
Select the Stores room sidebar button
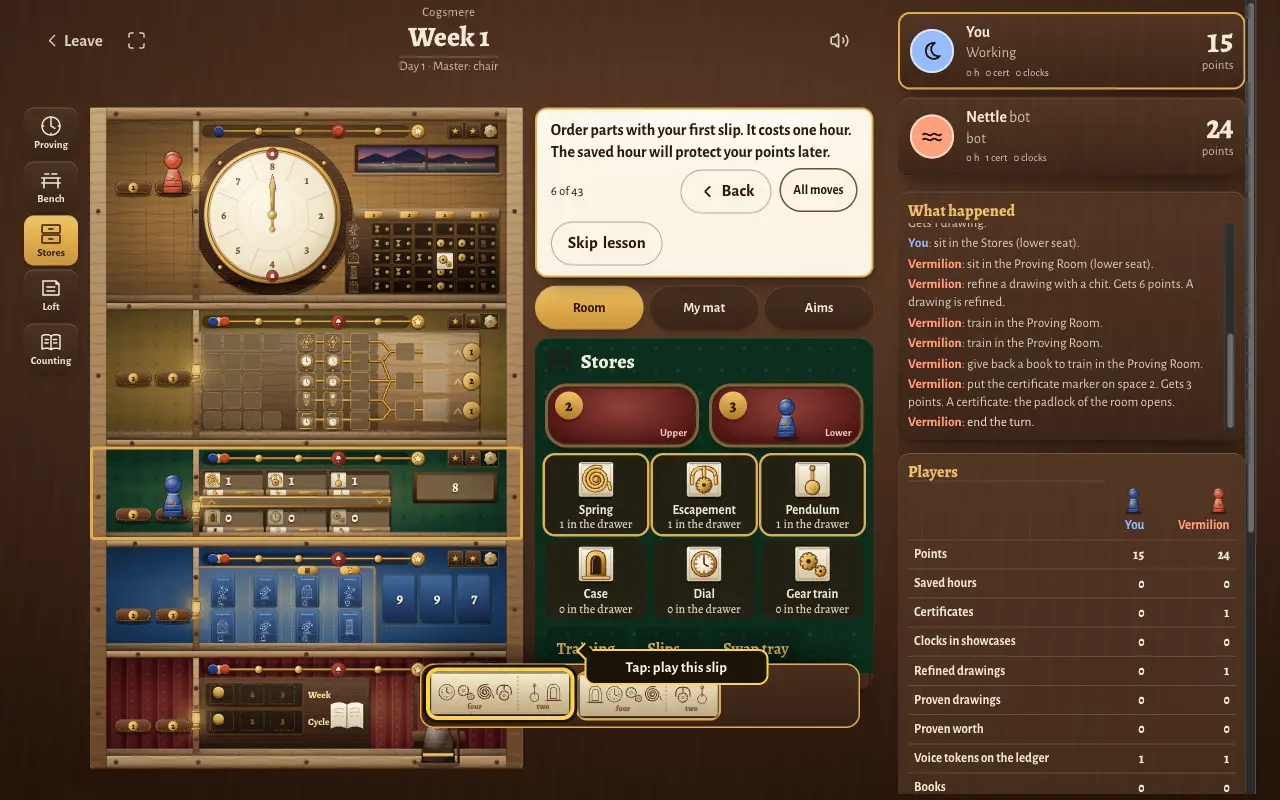(51, 241)
